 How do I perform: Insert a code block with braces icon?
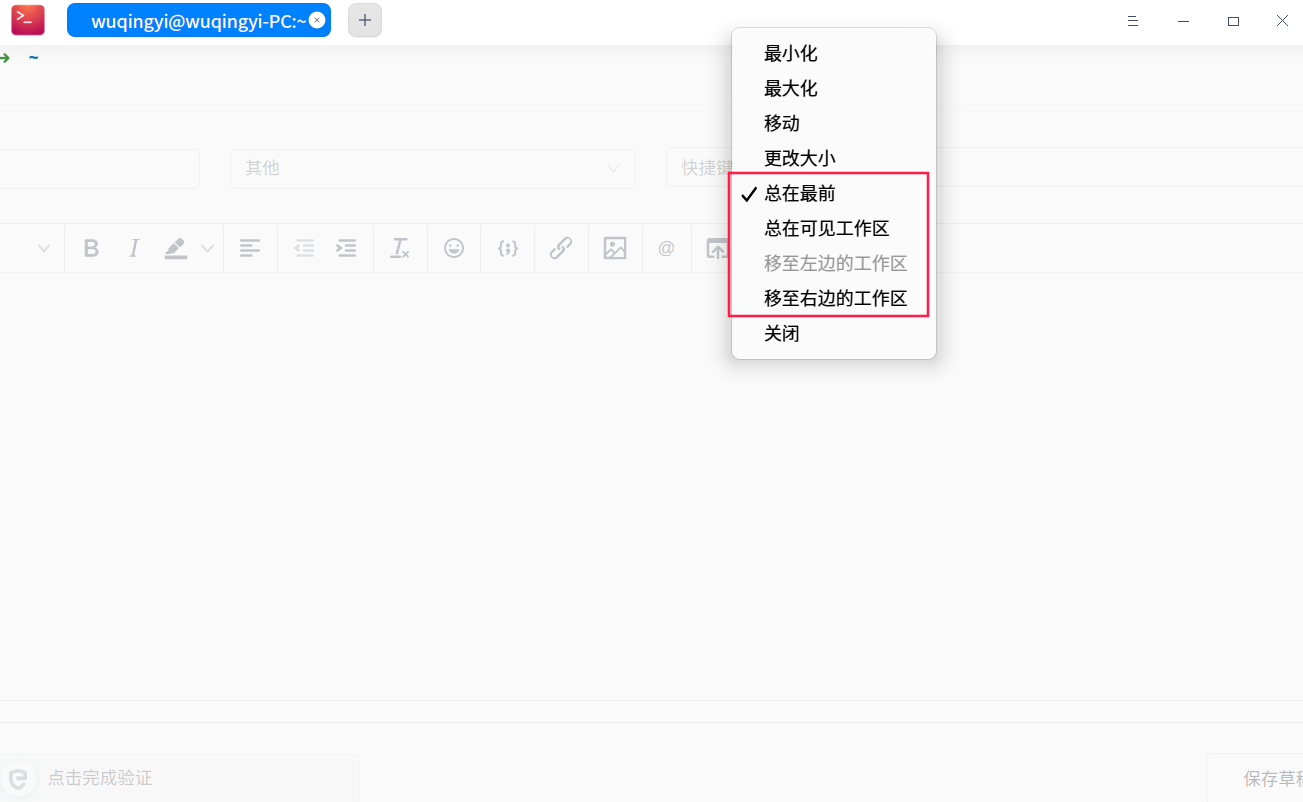click(508, 248)
